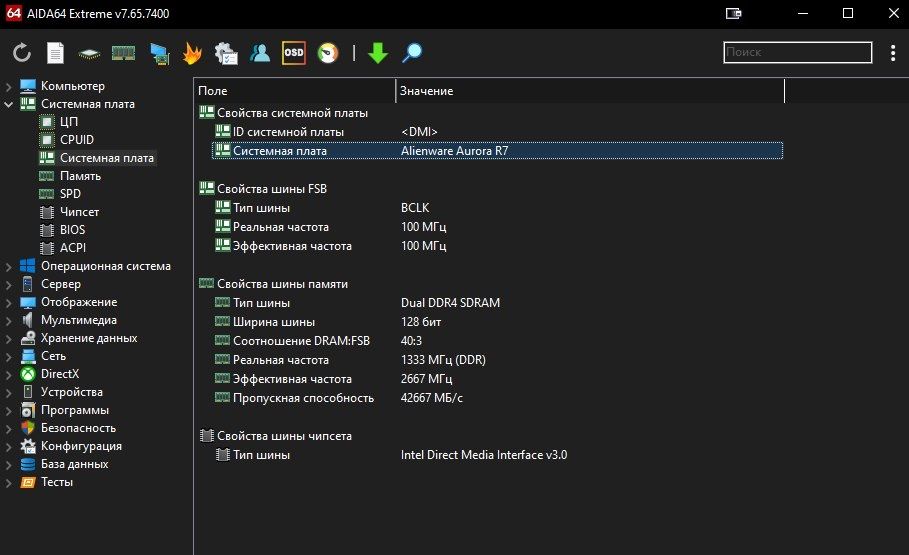Image resolution: width=909 pixels, height=555 pixels.
Task: Select the Соотношение DRAM:FSB row
Action: tap(497, 341)
